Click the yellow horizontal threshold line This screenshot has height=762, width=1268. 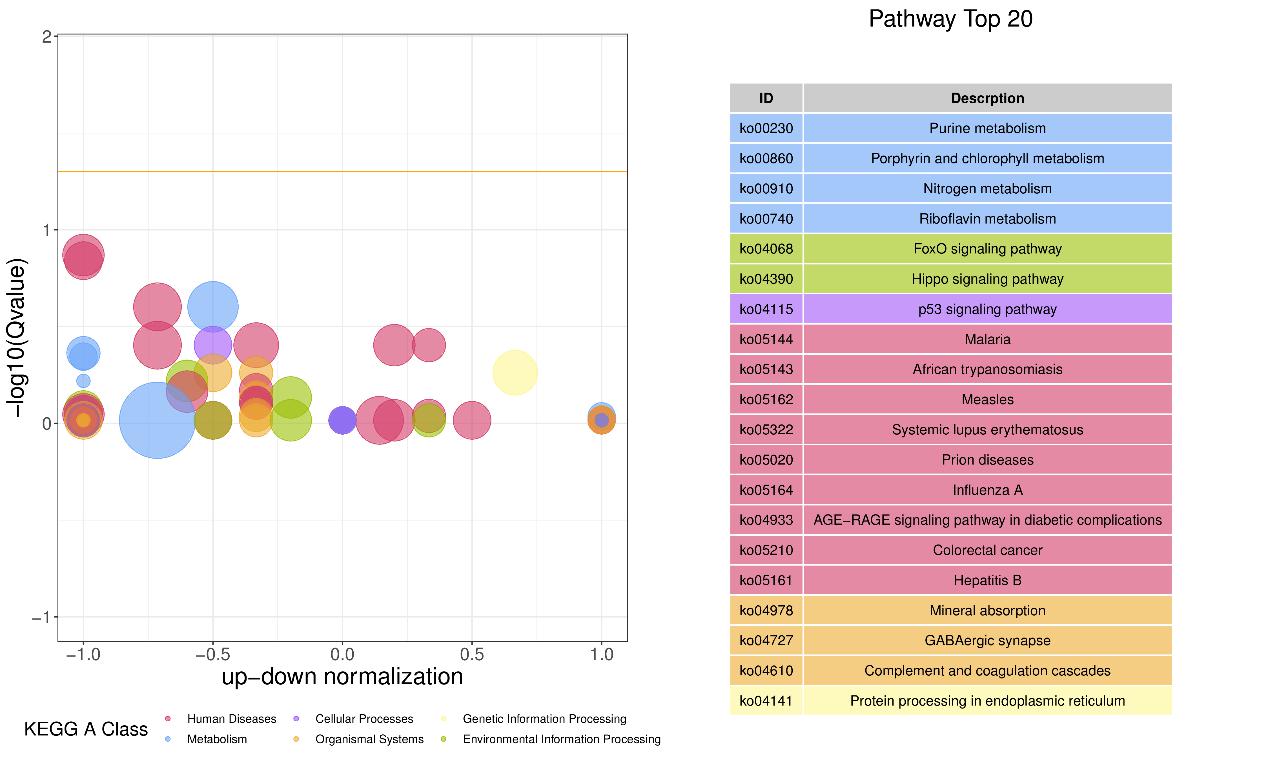(400, 172)
